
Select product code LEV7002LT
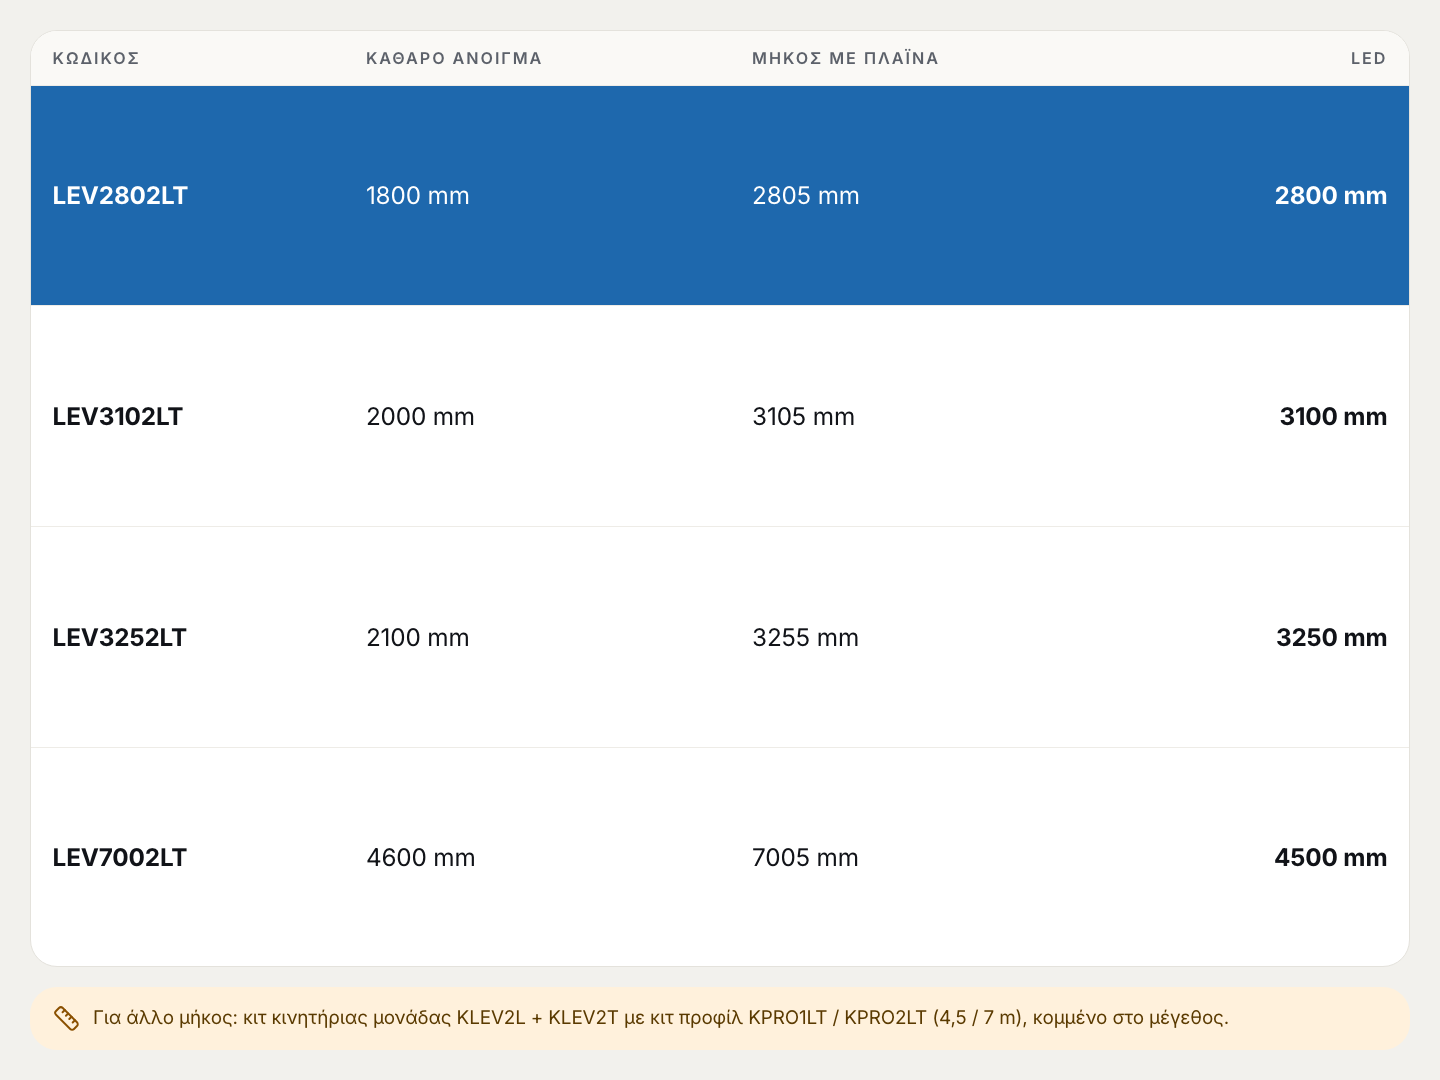[119, 857]
